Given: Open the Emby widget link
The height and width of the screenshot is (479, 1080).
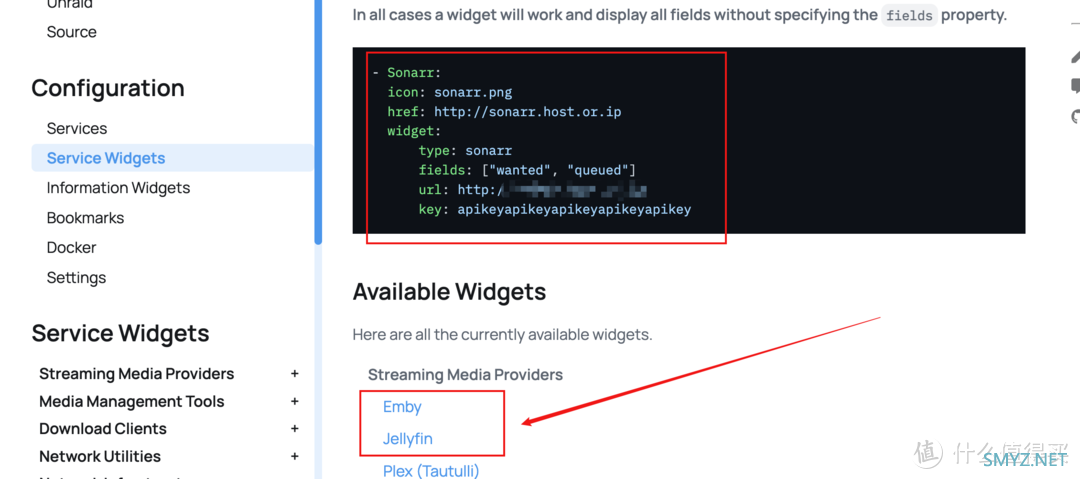Looking at the screenshot, I should 402,407.
